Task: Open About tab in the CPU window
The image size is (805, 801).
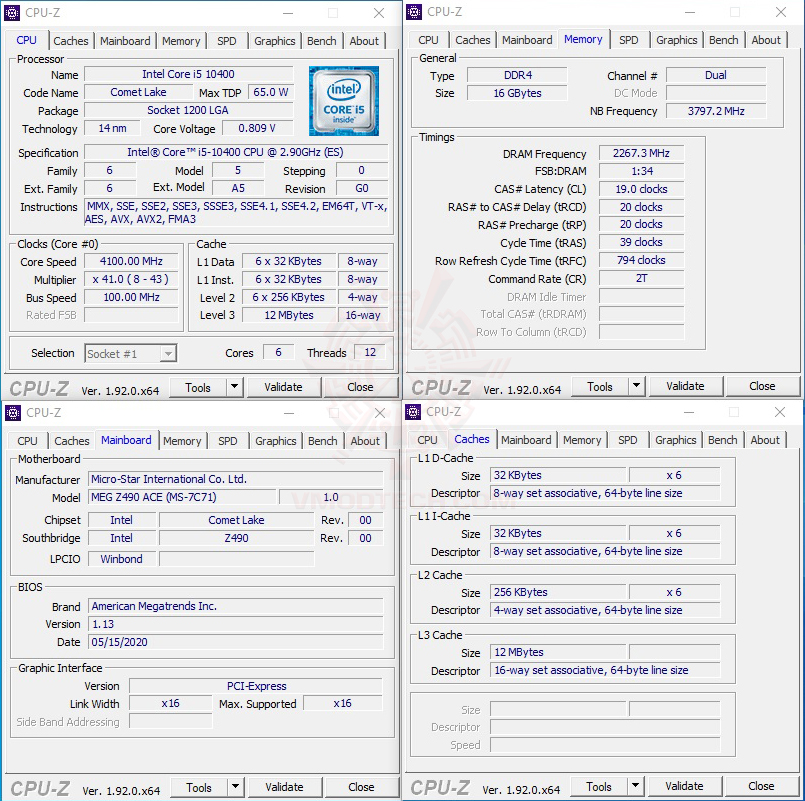Action: (x=364, y=41)
